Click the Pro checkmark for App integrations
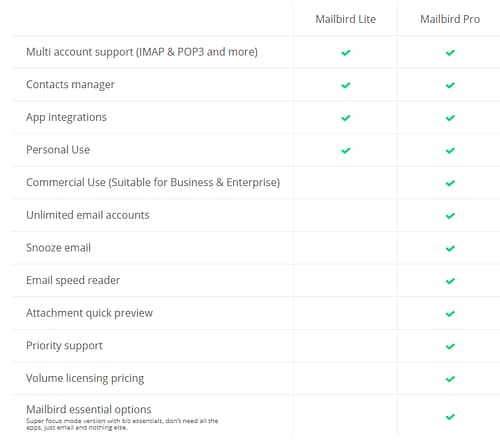 450,118
